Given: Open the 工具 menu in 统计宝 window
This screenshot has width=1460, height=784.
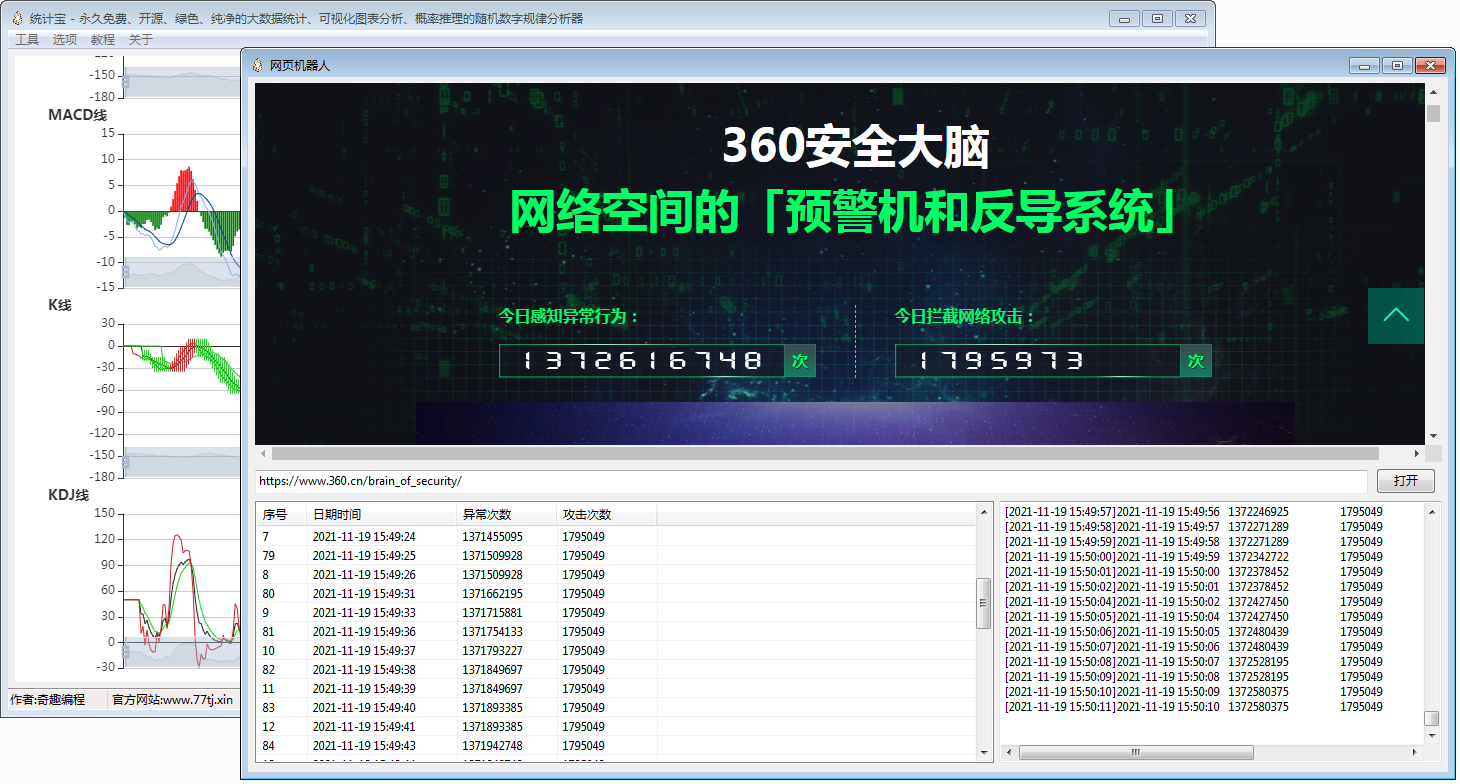Looking at the screenshot, I should point(27,39).
